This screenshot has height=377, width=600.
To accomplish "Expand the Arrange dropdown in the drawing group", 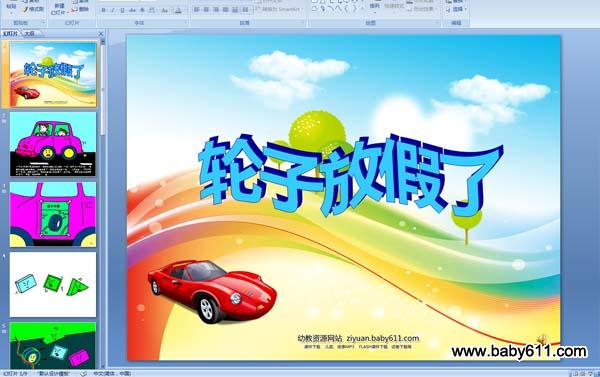I will coord(375,7).
